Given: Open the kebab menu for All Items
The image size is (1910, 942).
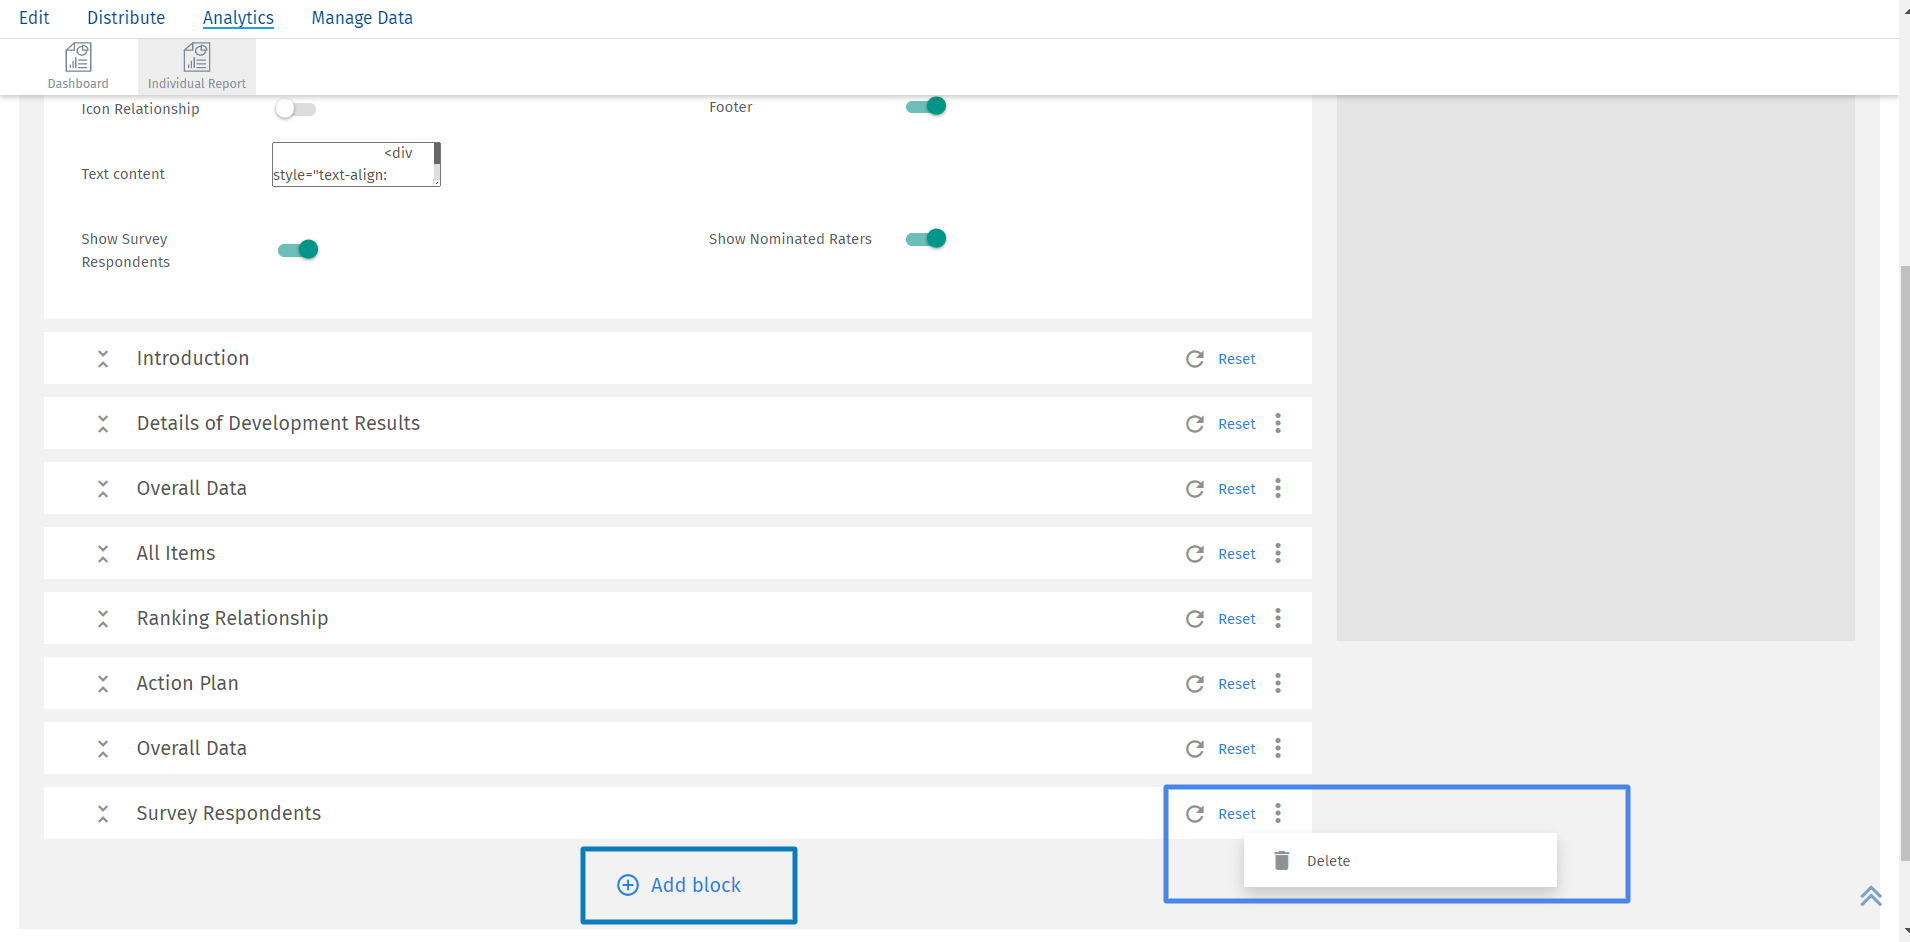Looking at the screenshot, I should pos(1277,553).
